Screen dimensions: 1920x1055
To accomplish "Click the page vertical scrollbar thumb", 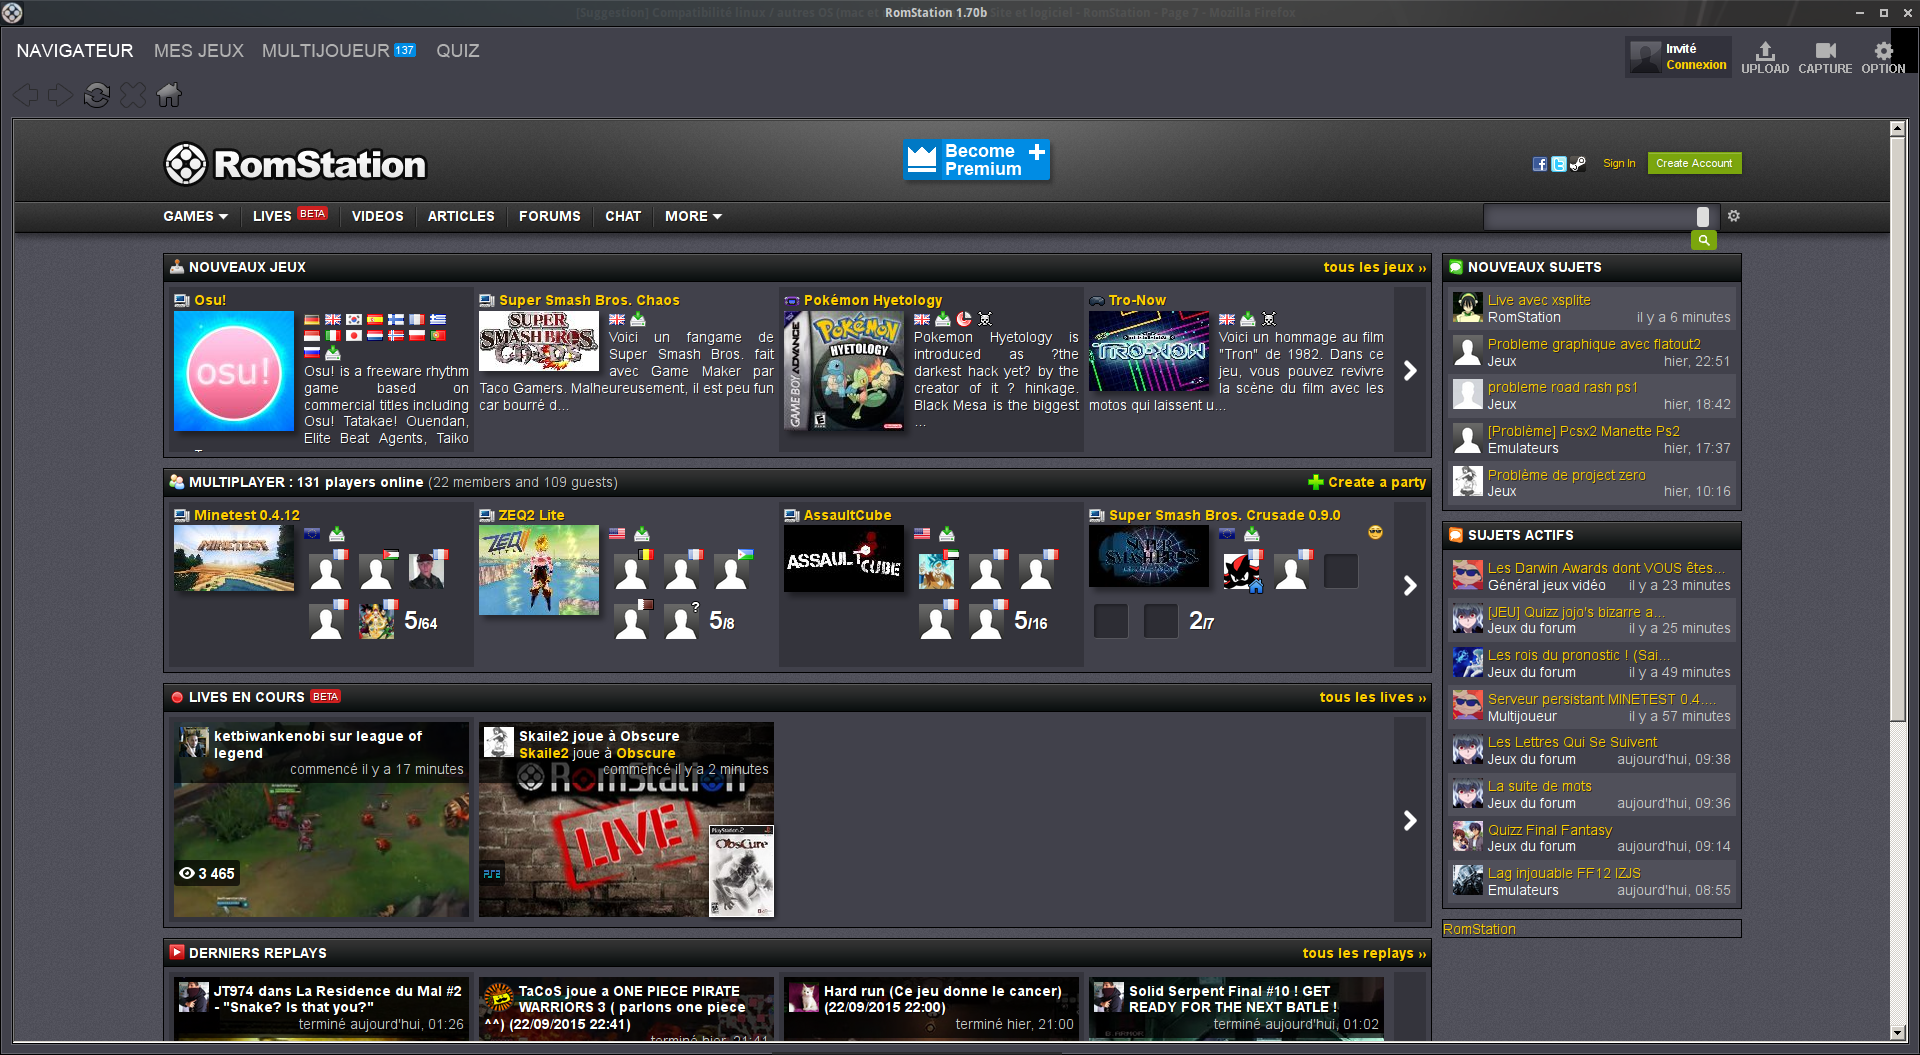I will point(1897,428).
